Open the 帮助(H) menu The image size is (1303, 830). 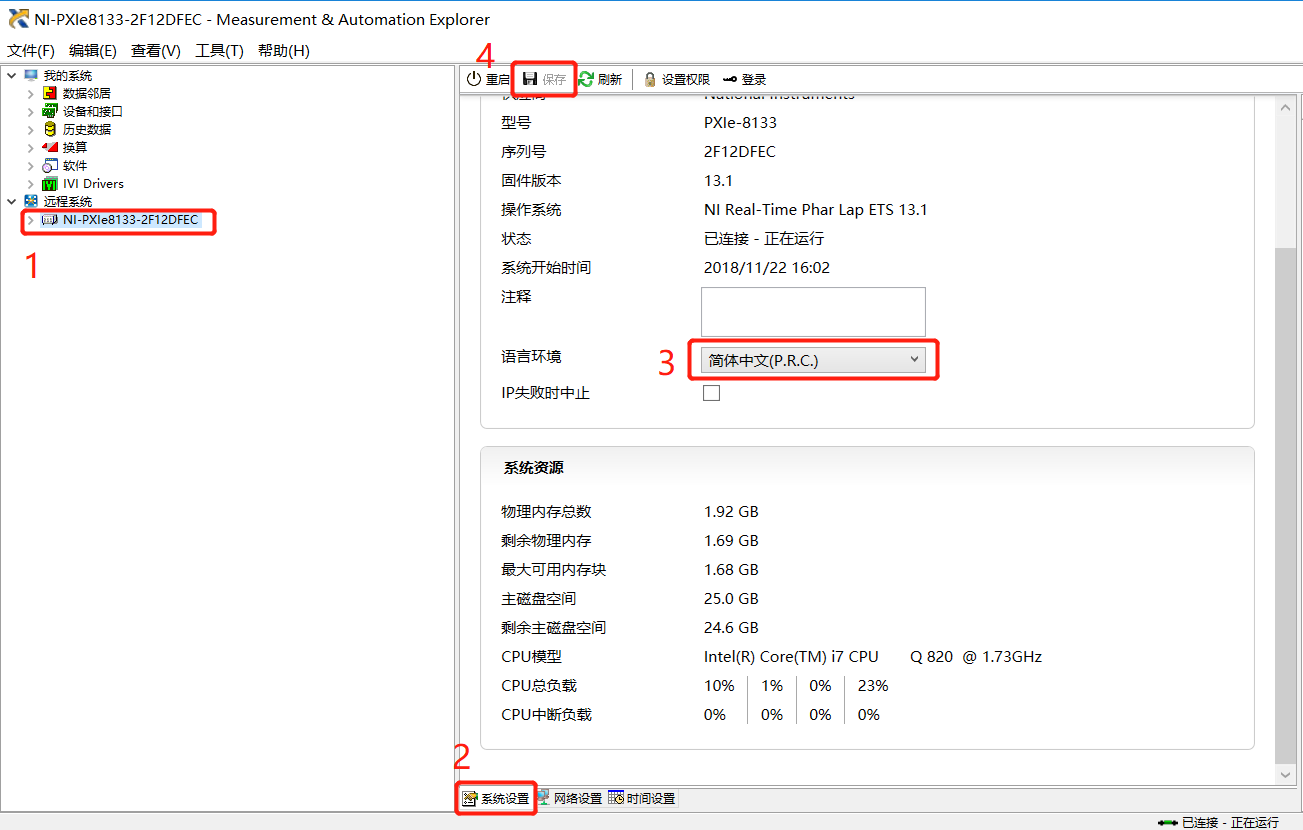(283, 51)
